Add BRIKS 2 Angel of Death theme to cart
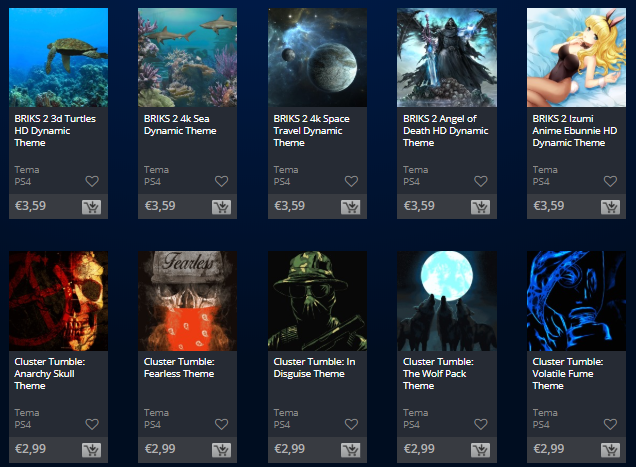 pos(481,207)
